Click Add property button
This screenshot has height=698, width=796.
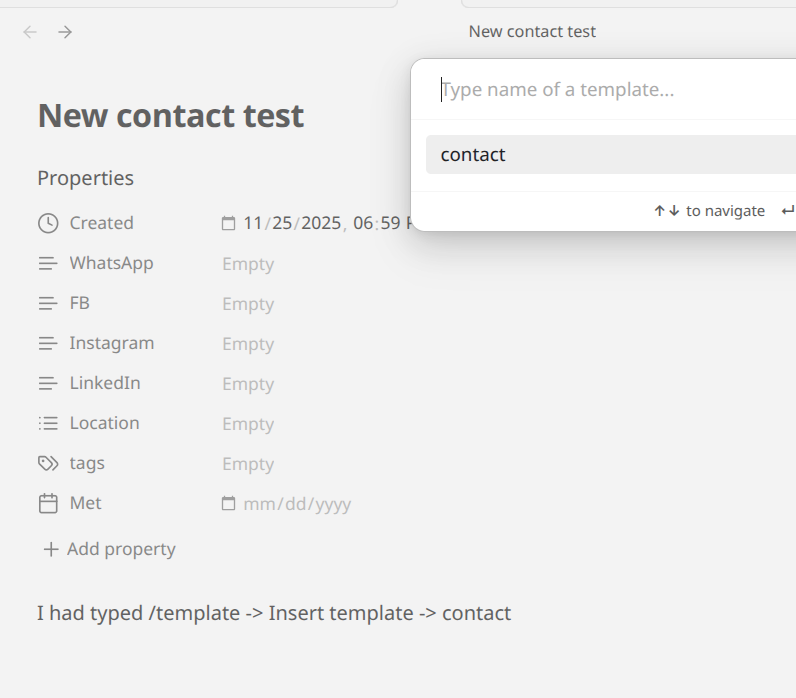tap(109, 549)
